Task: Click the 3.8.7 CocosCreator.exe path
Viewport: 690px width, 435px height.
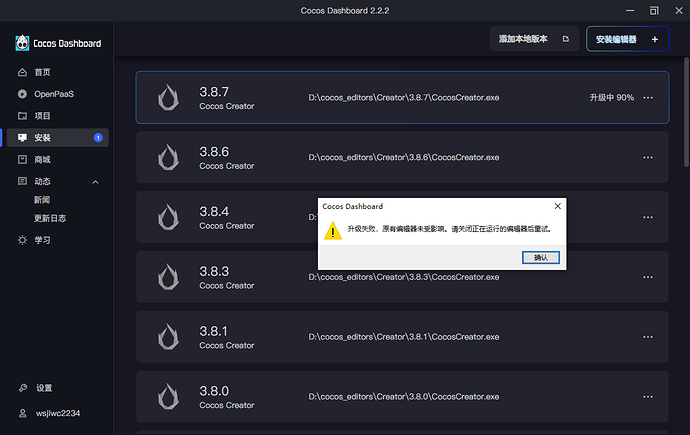Action: coord(404,98)
